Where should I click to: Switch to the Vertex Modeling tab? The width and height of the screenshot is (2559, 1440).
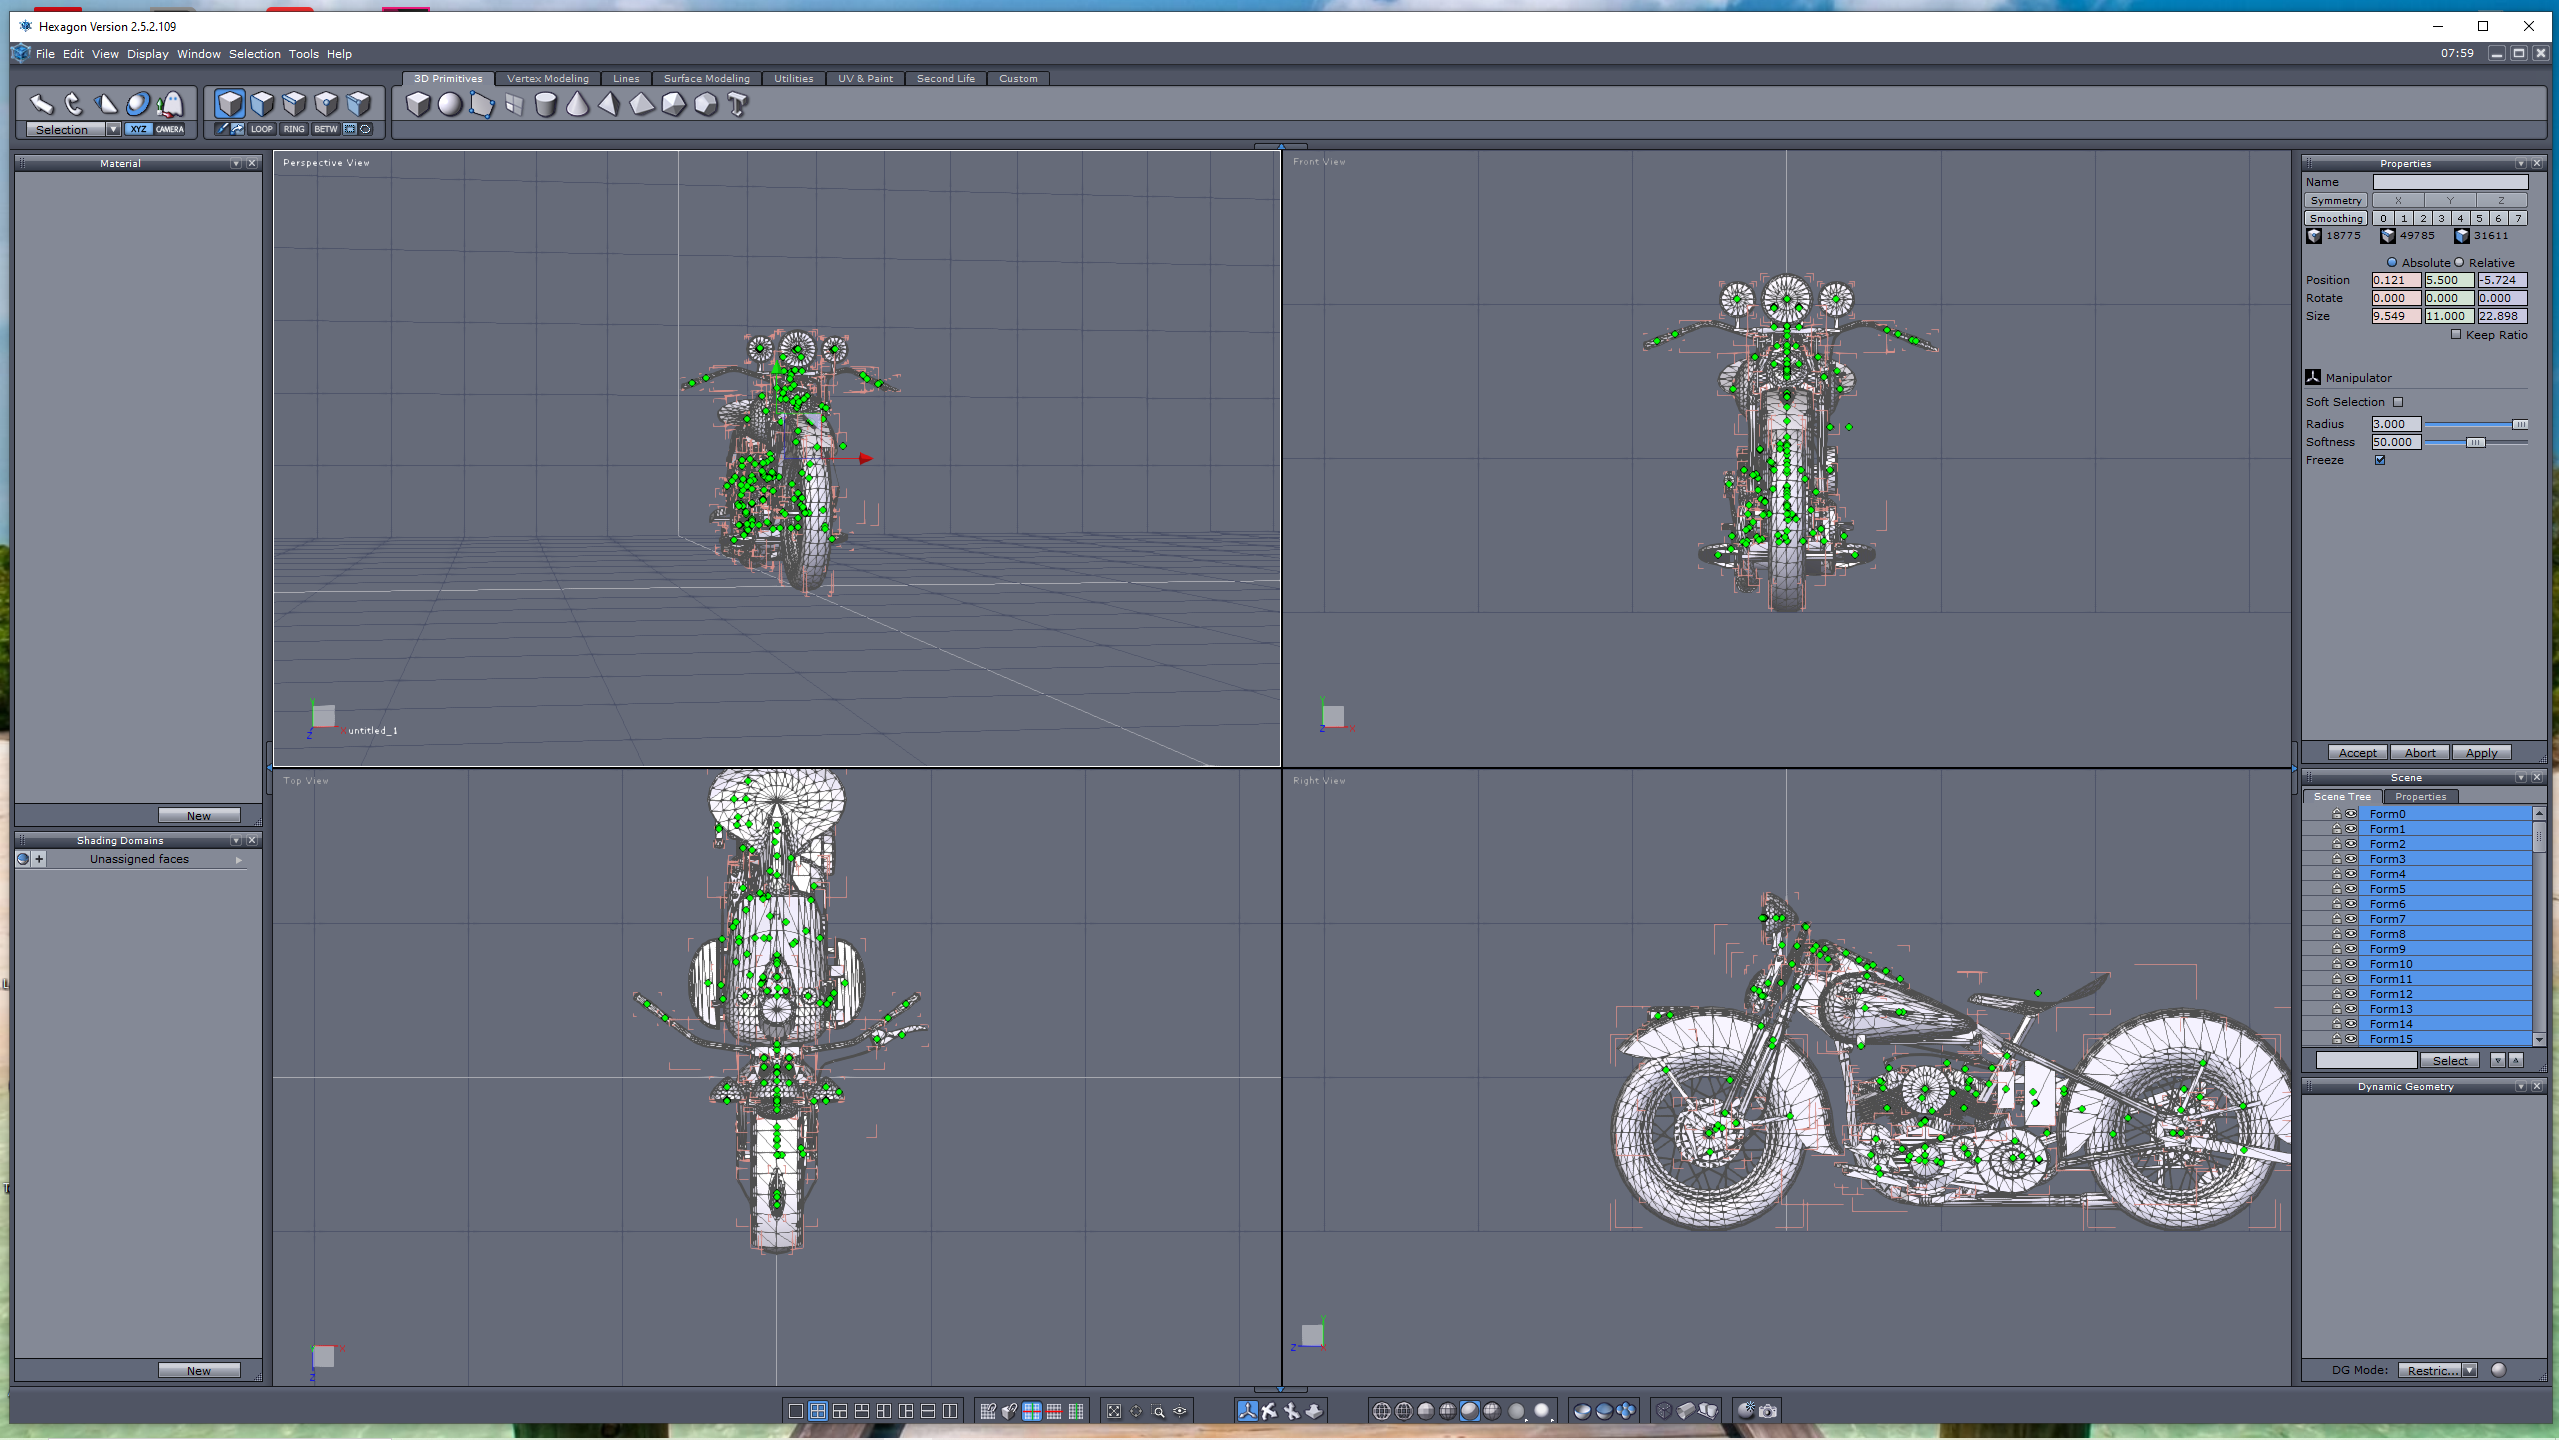[547, 79]
